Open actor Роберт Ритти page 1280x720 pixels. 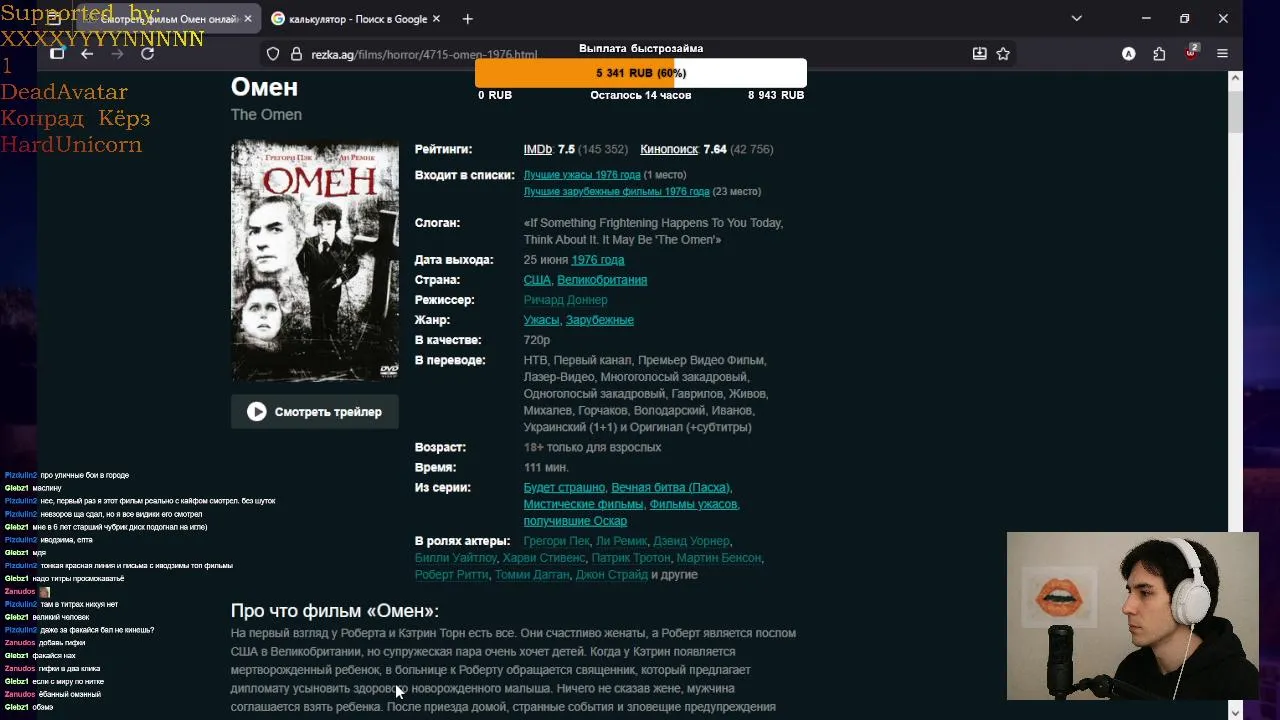(452, 575)
